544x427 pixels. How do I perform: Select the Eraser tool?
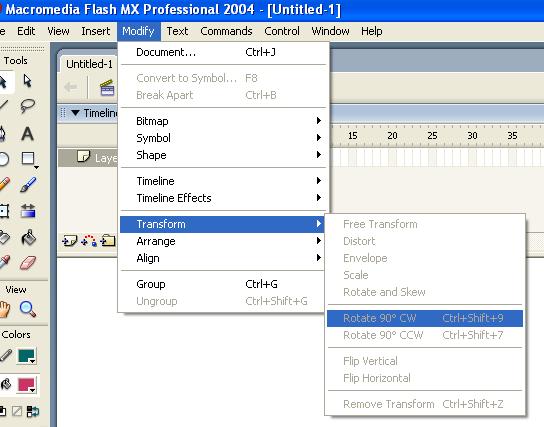28,263
